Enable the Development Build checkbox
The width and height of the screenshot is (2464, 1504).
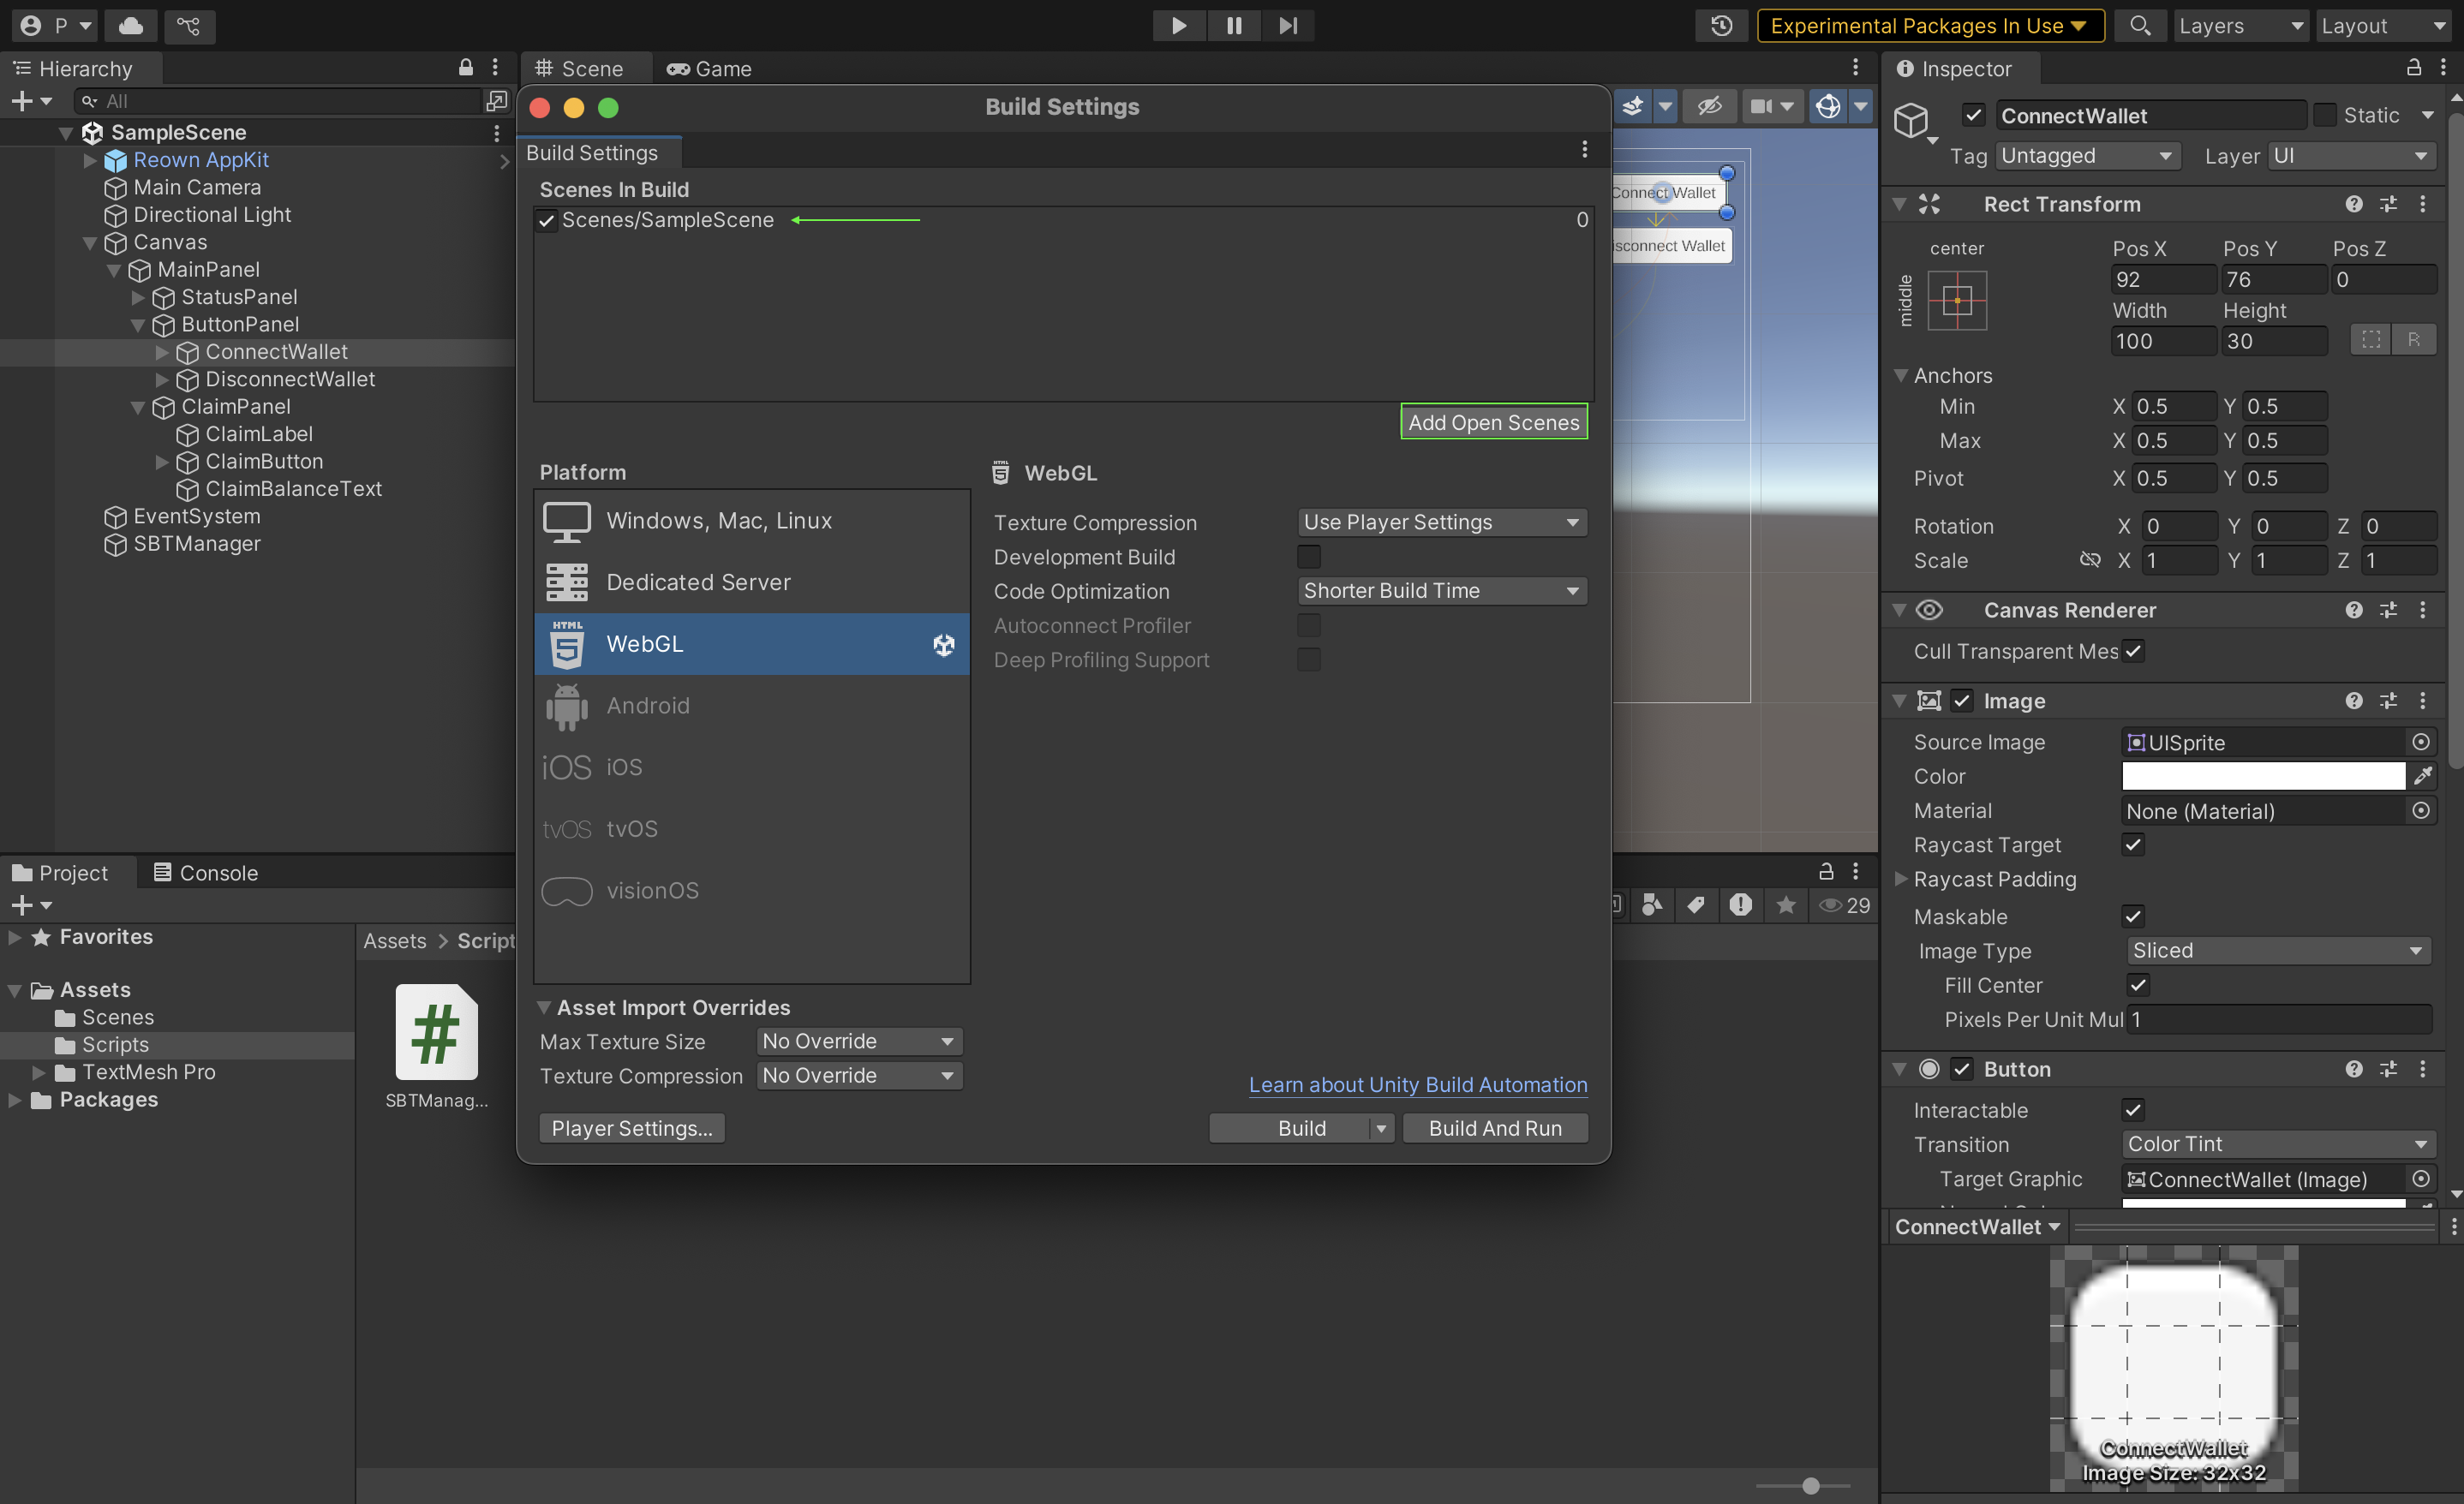point(1308,557)
